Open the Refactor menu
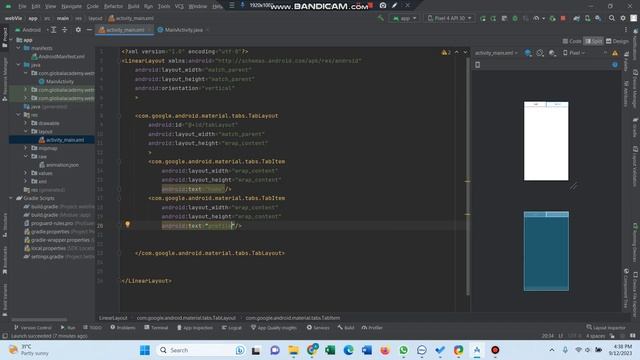Screen dimensions: 640x360 pos(113,6)
